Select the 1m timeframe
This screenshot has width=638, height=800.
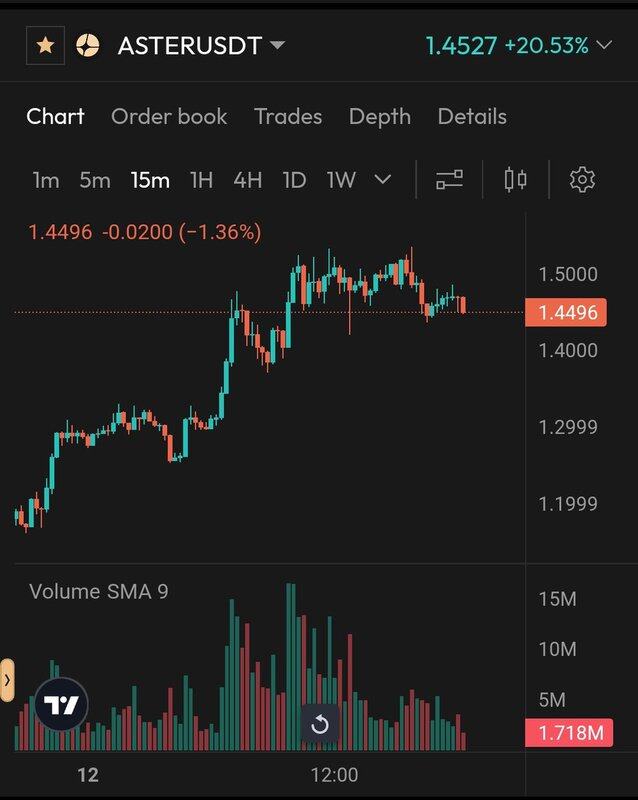coord(46,180)
